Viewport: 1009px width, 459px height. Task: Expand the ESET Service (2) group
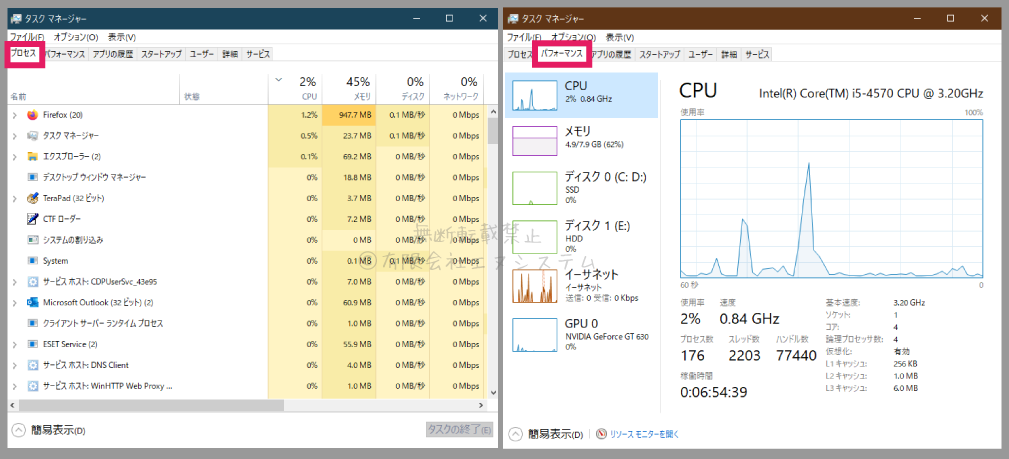pos(15,344)
